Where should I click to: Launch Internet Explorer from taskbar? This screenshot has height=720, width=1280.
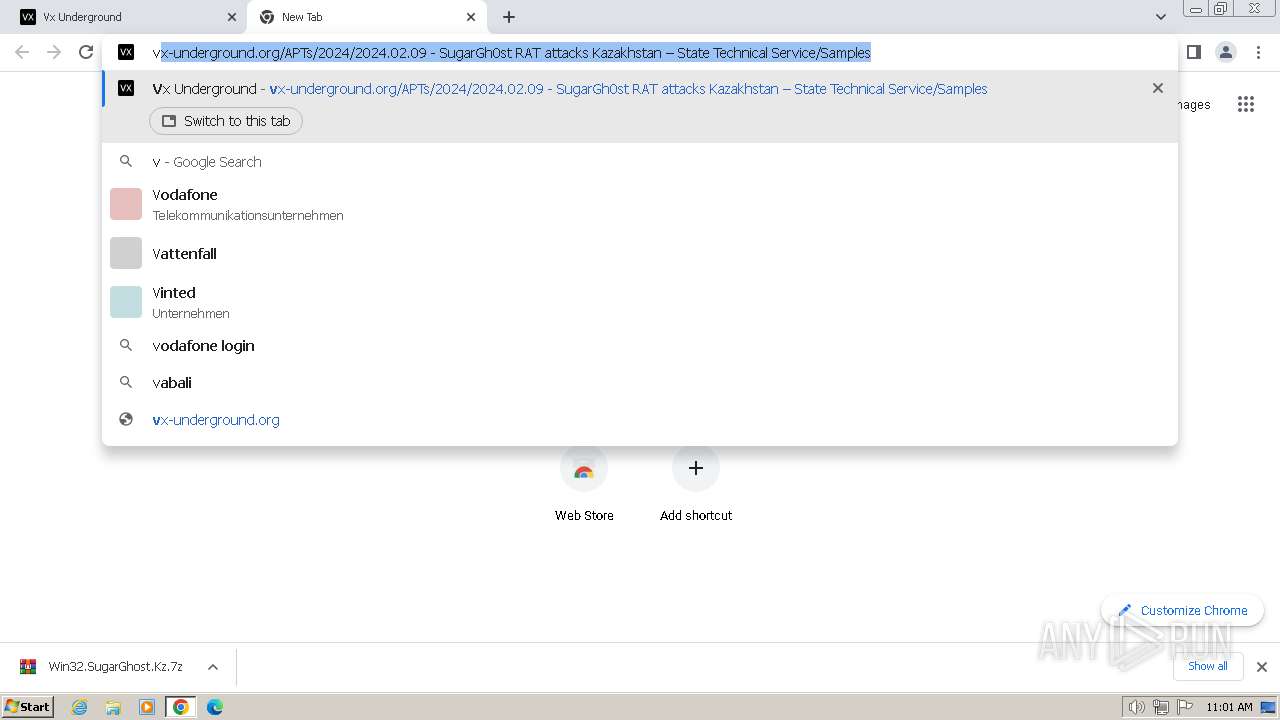80,707
